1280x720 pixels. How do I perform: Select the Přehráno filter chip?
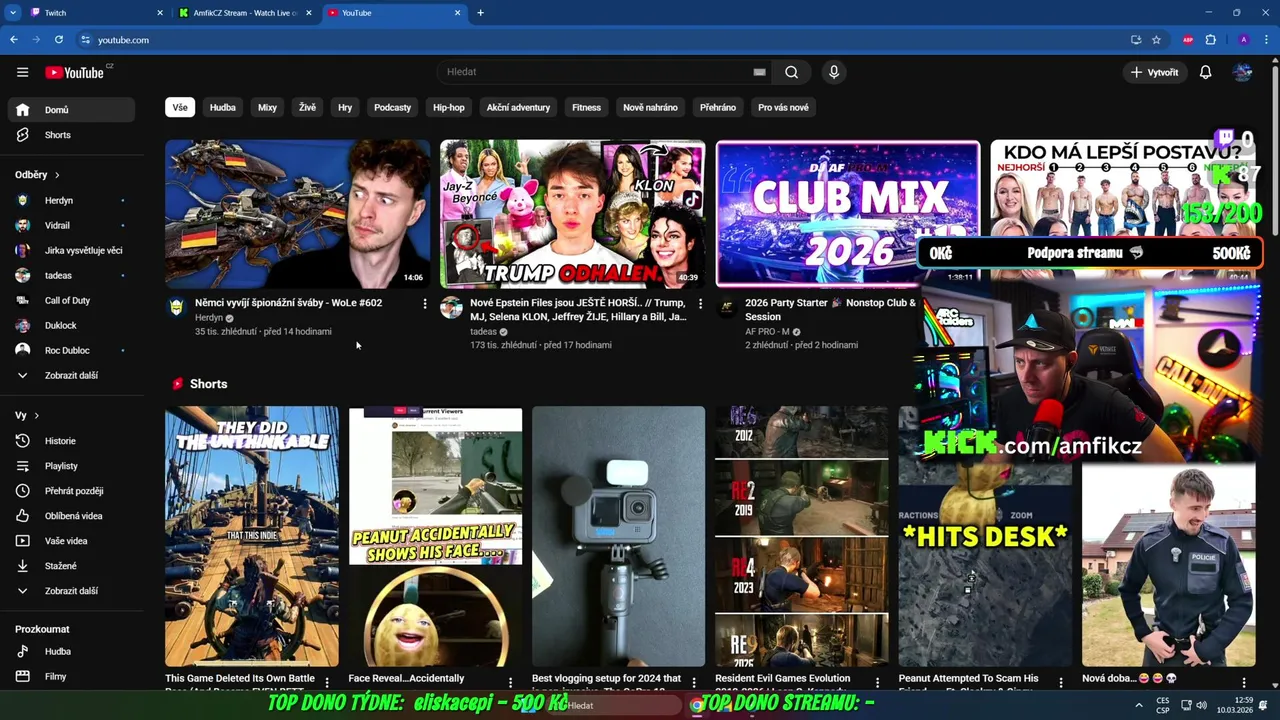[x=718, y=107]
